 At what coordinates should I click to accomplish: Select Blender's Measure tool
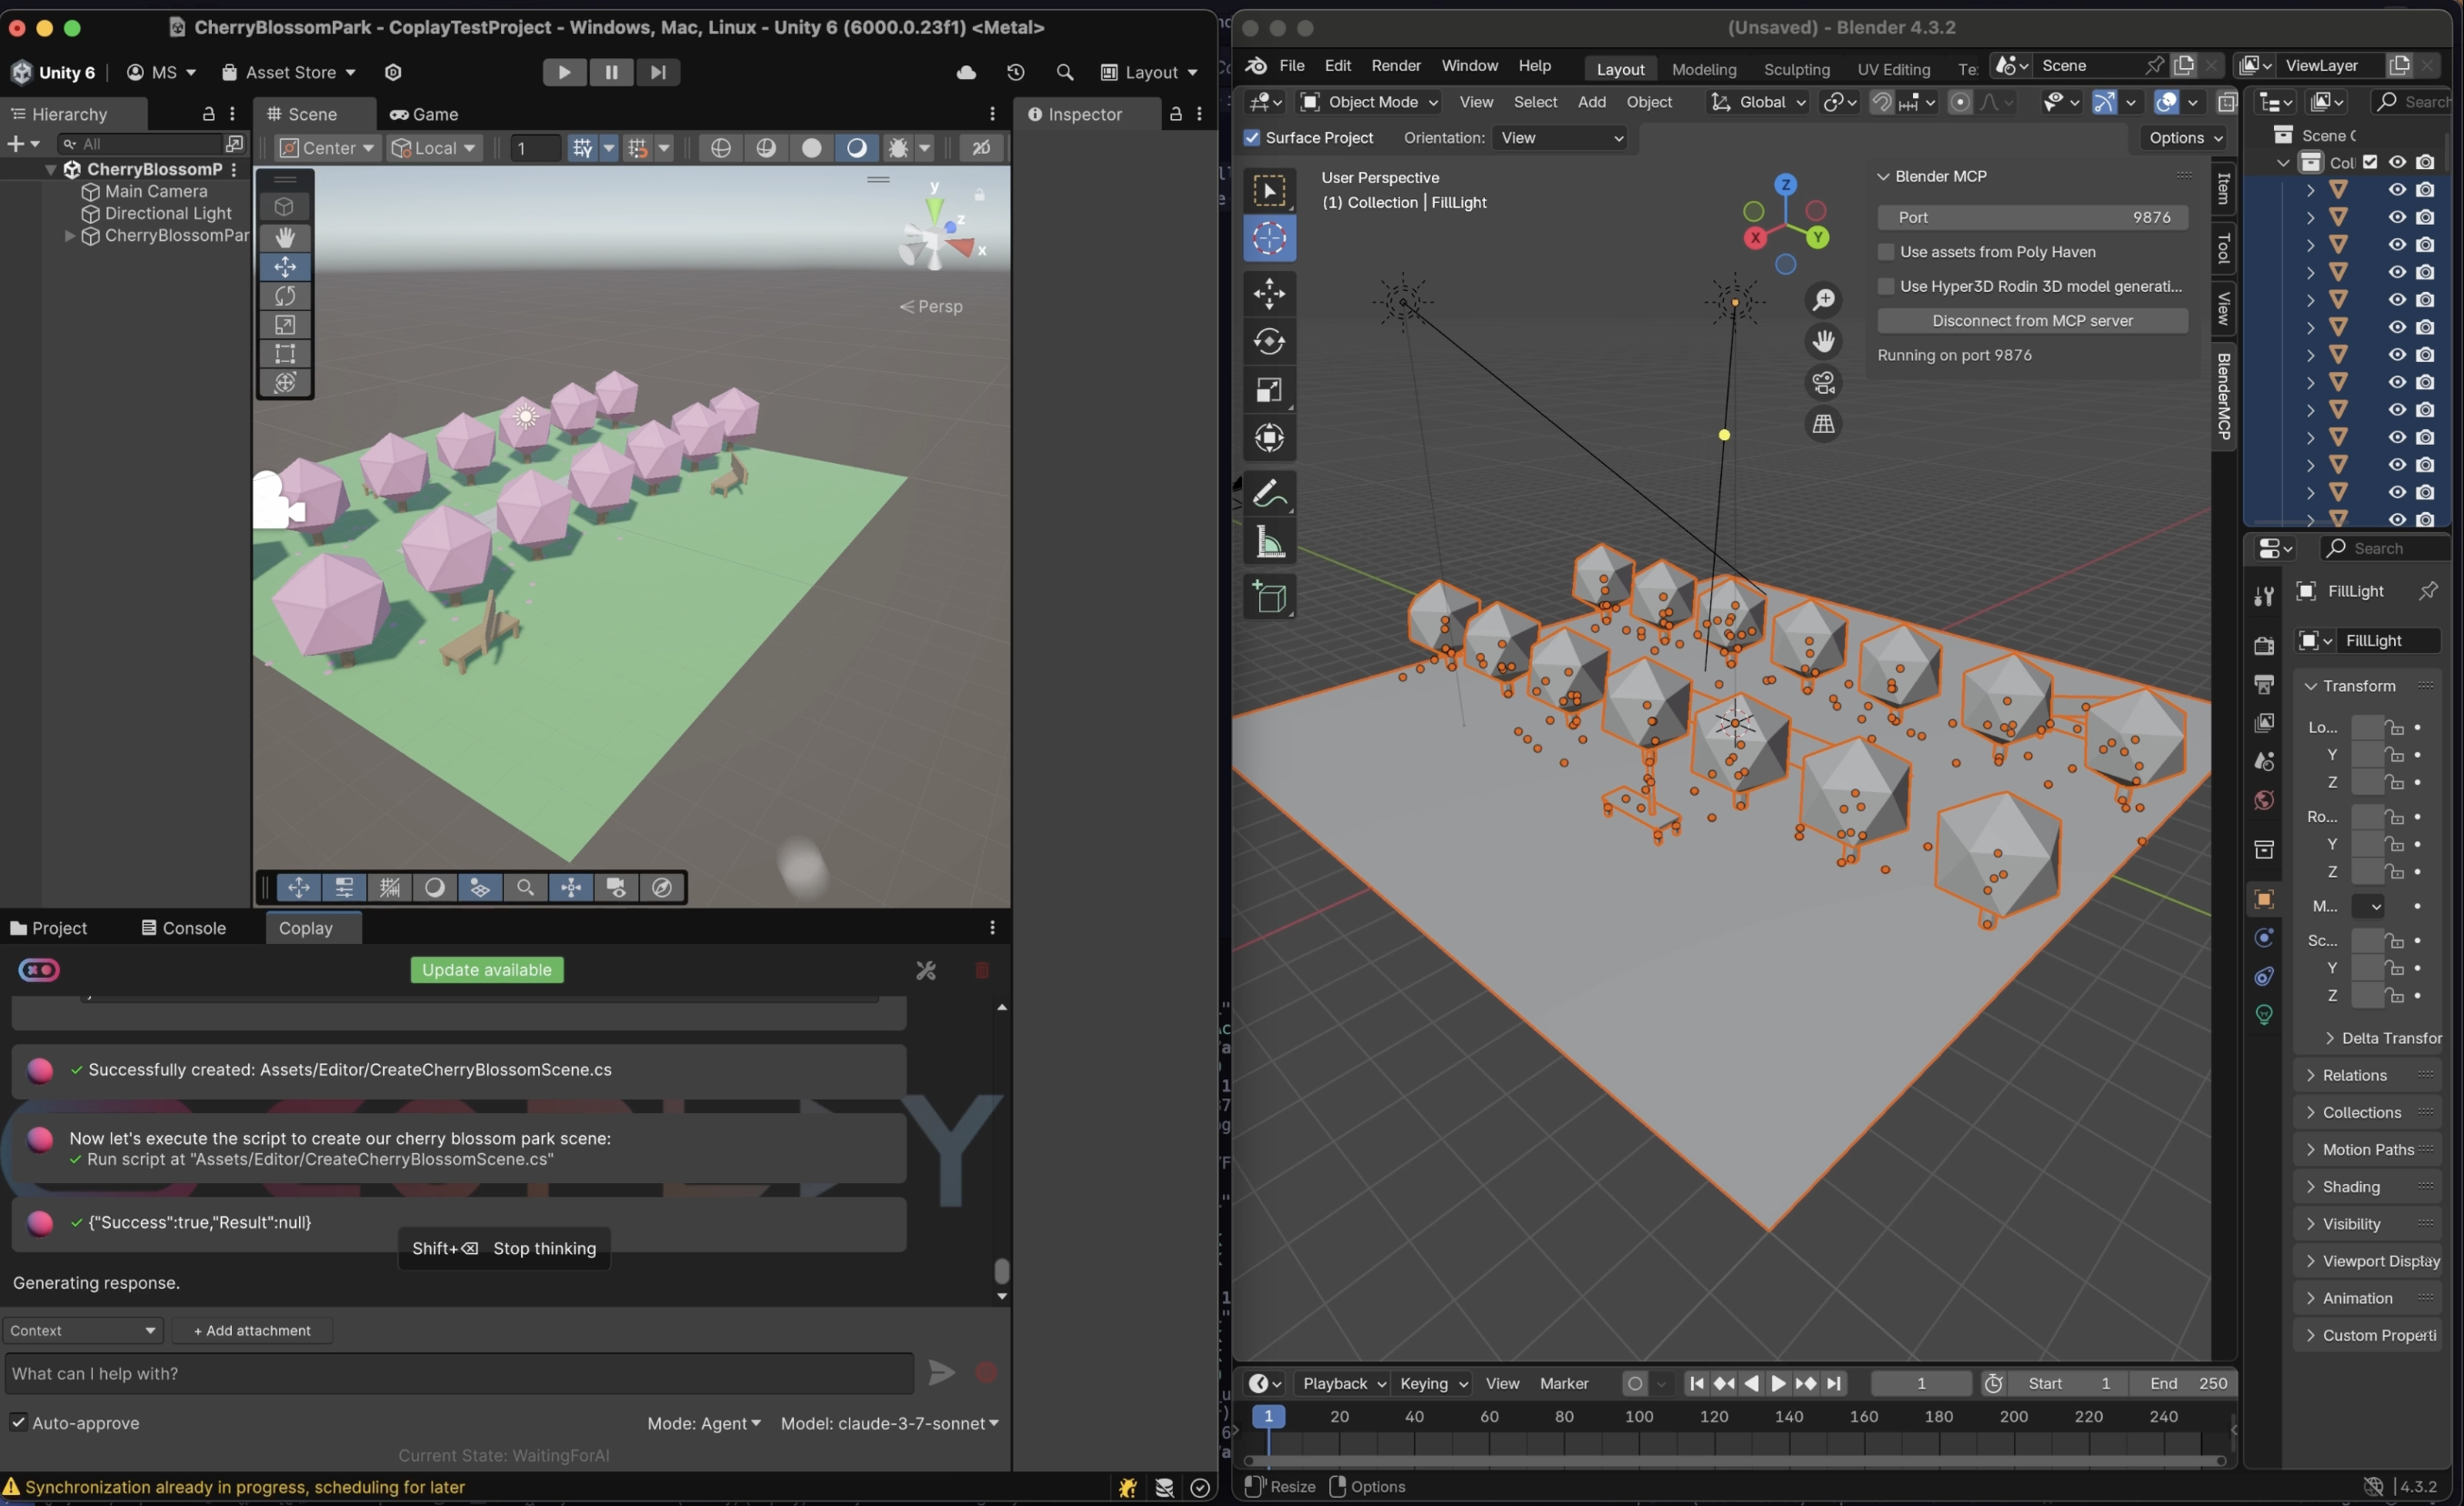click(1269, 543)
